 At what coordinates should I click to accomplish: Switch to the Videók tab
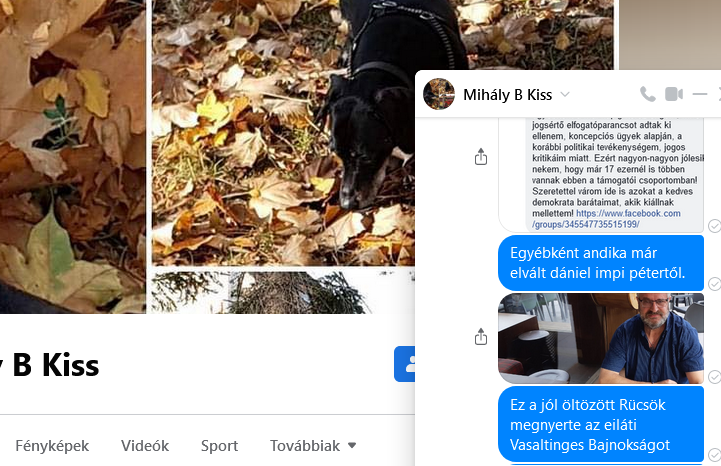click(145, 445)
